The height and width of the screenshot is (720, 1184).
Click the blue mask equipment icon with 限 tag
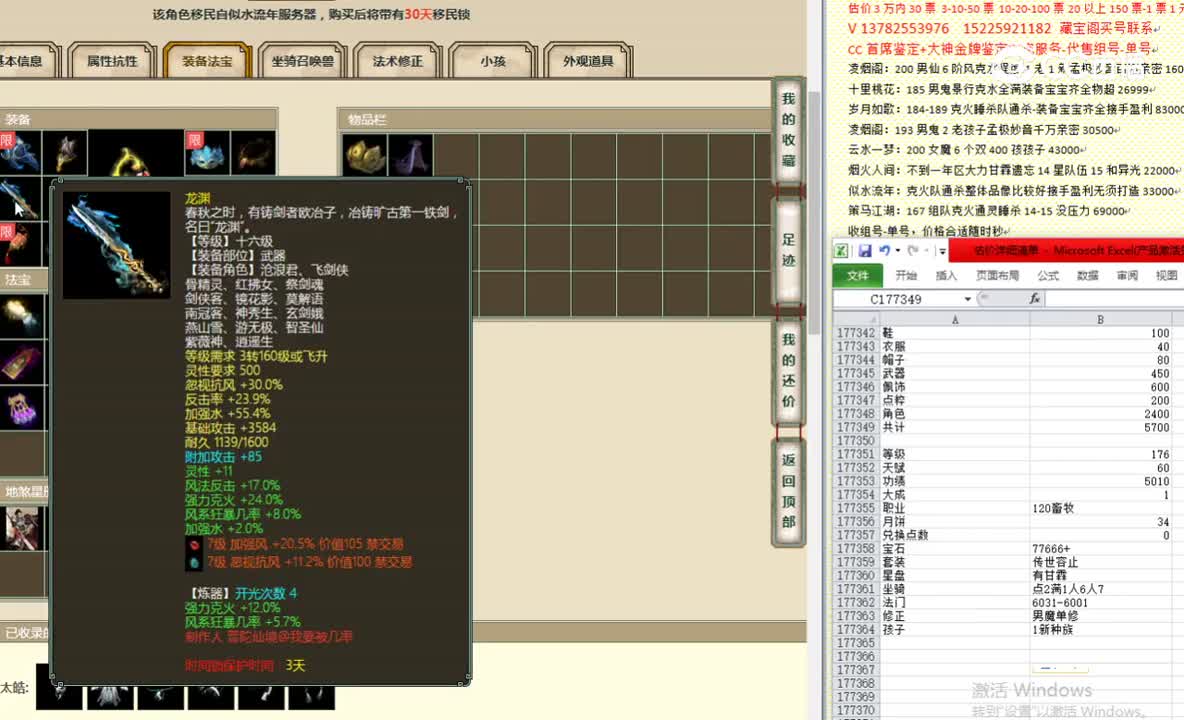(207, 153)
